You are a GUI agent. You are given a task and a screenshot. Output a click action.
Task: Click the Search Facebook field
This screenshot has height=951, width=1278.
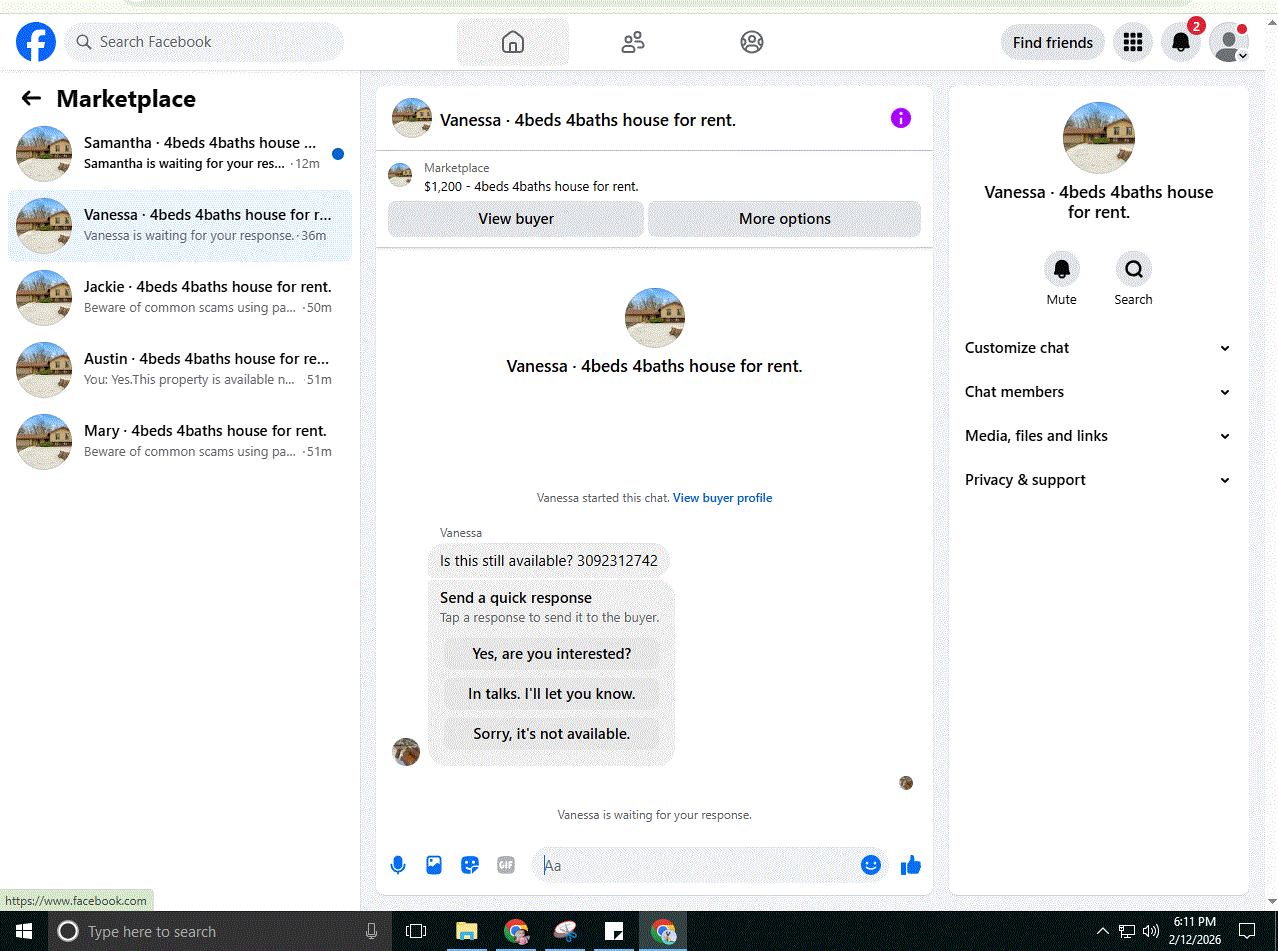point(204,42)
